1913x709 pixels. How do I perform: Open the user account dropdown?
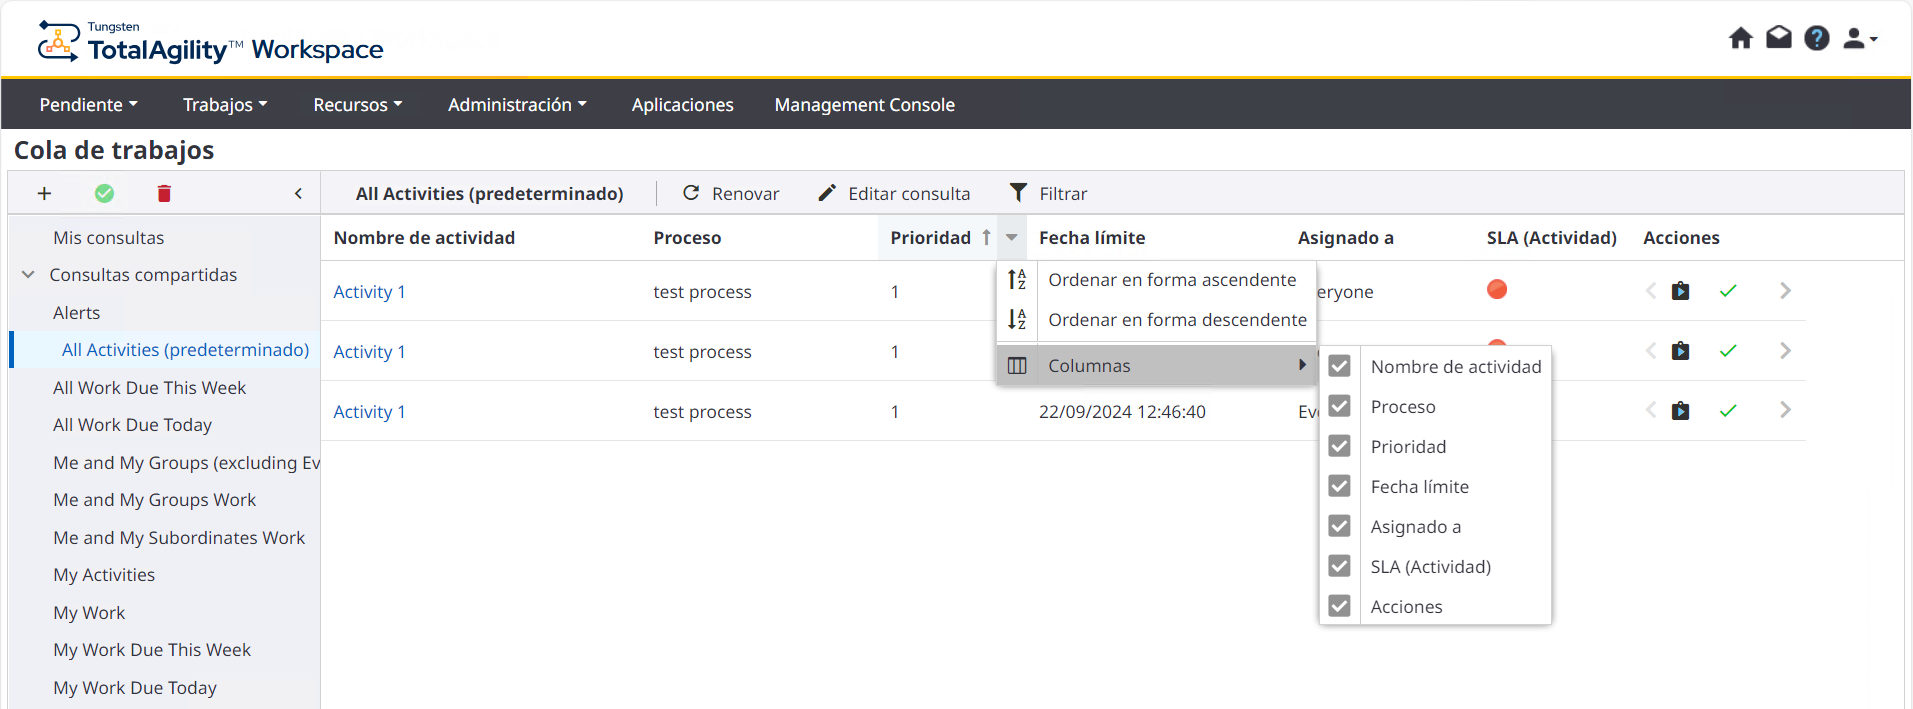1859,38
